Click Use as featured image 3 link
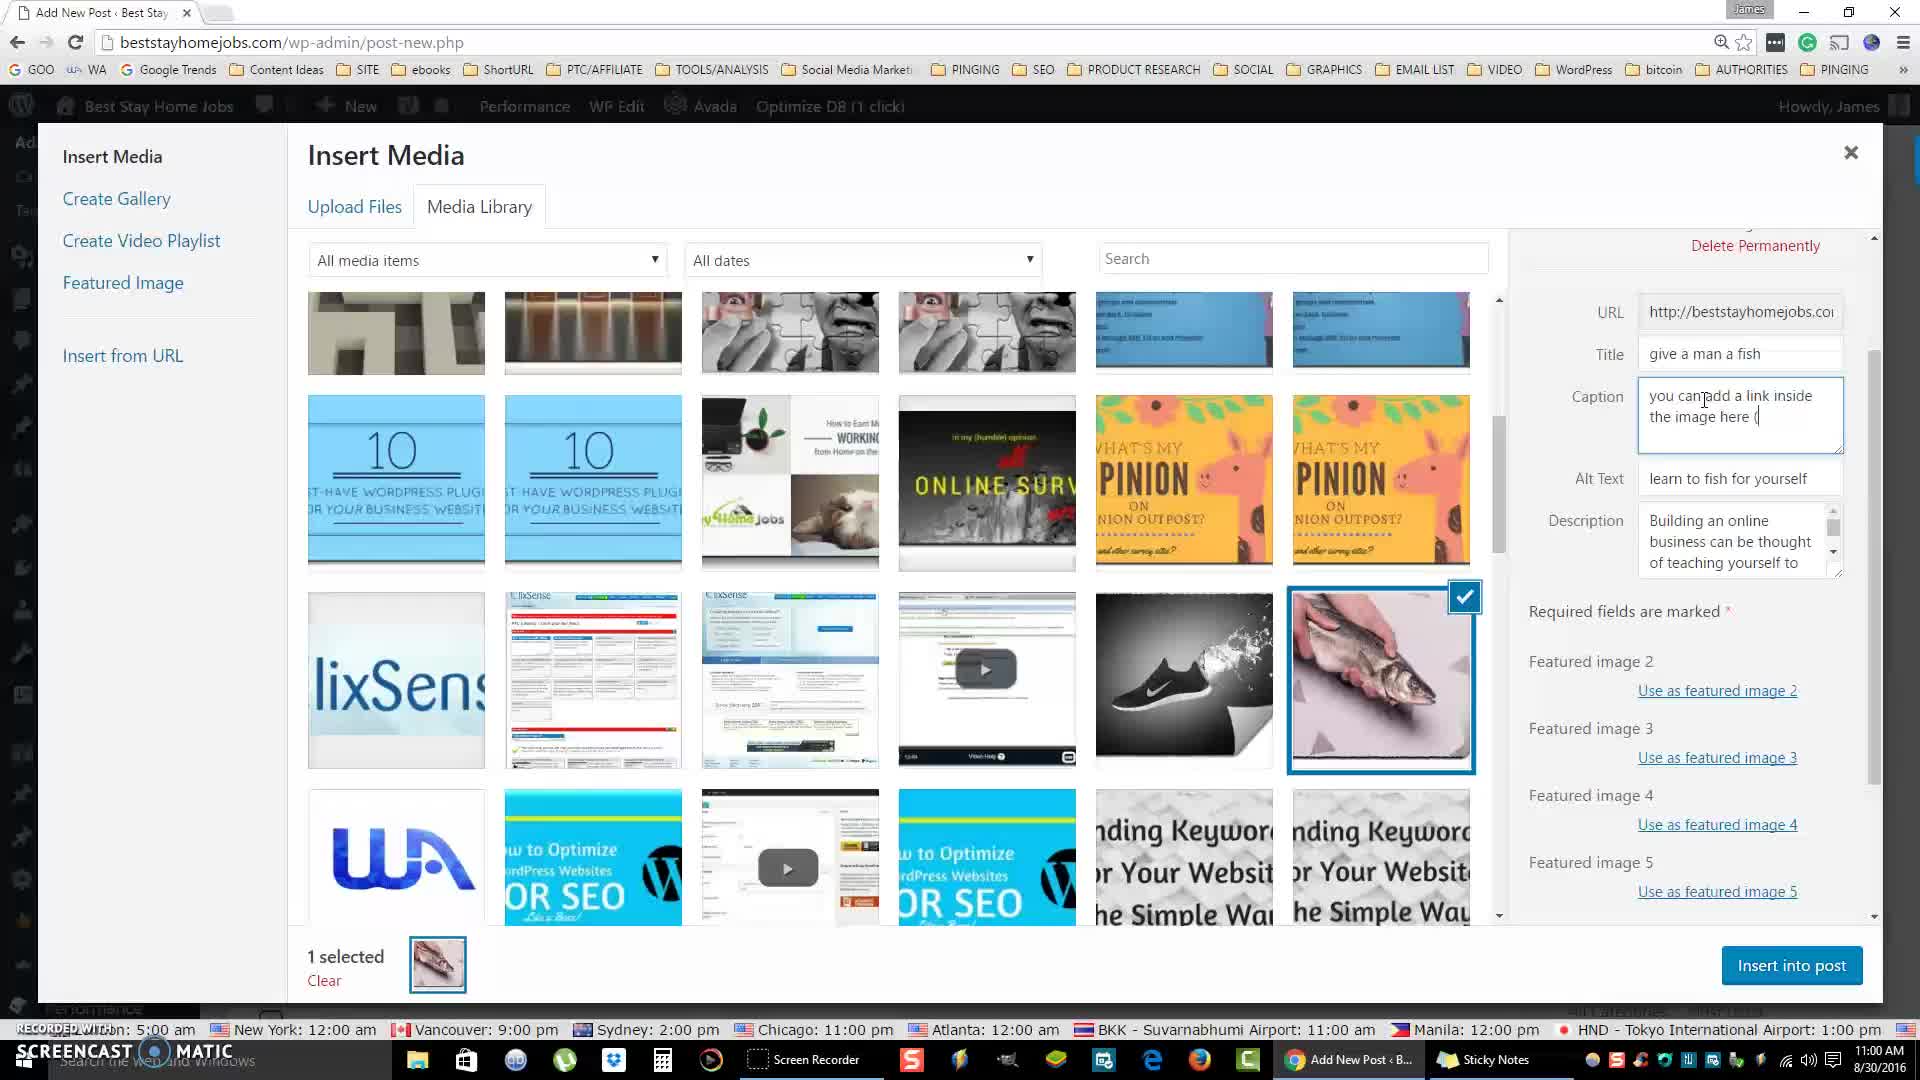Viewport: 1920px width, 1080px height. tap(1717, 758)
